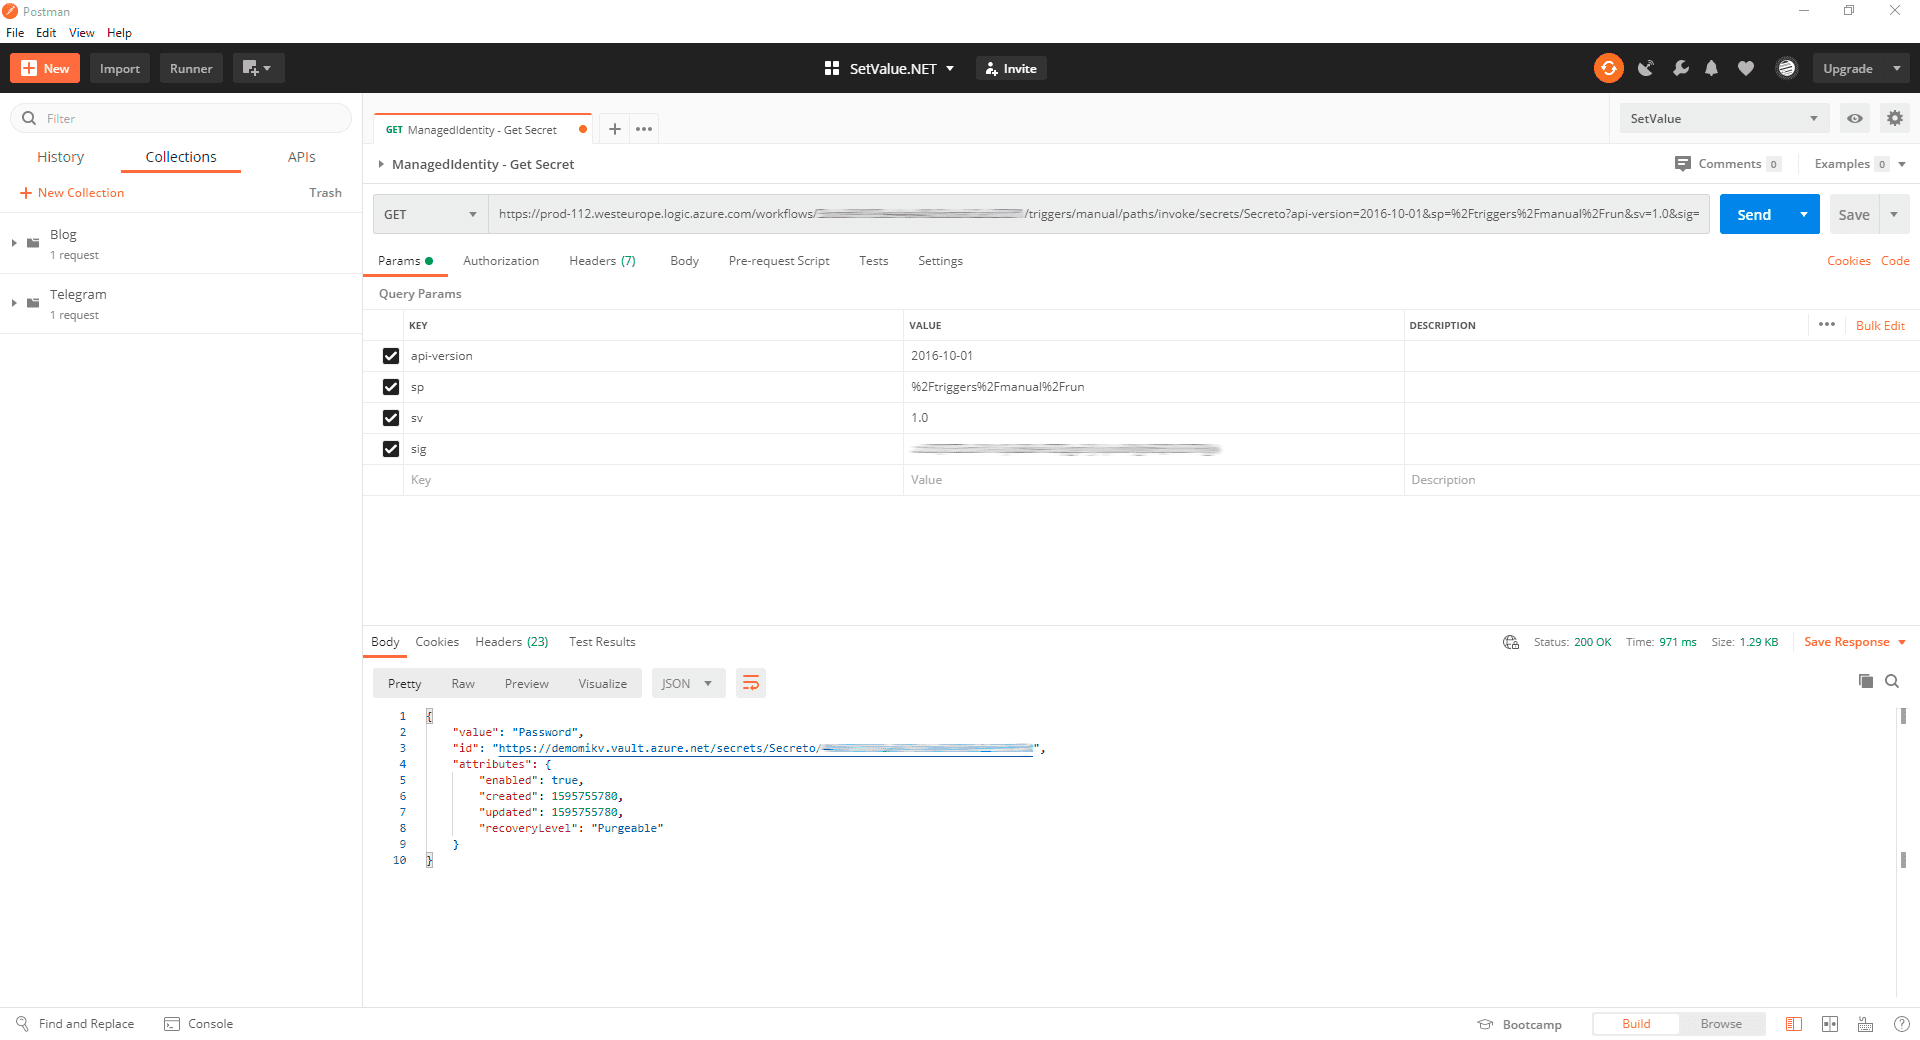Click New Collection link
1920x1040 pixels.
click(72, 193)
